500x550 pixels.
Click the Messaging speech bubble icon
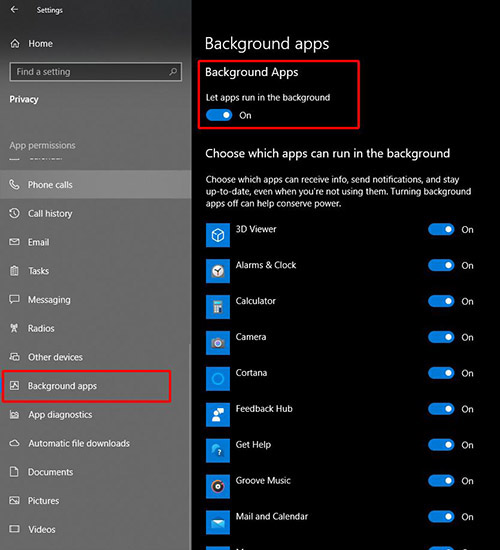(14, 299)
